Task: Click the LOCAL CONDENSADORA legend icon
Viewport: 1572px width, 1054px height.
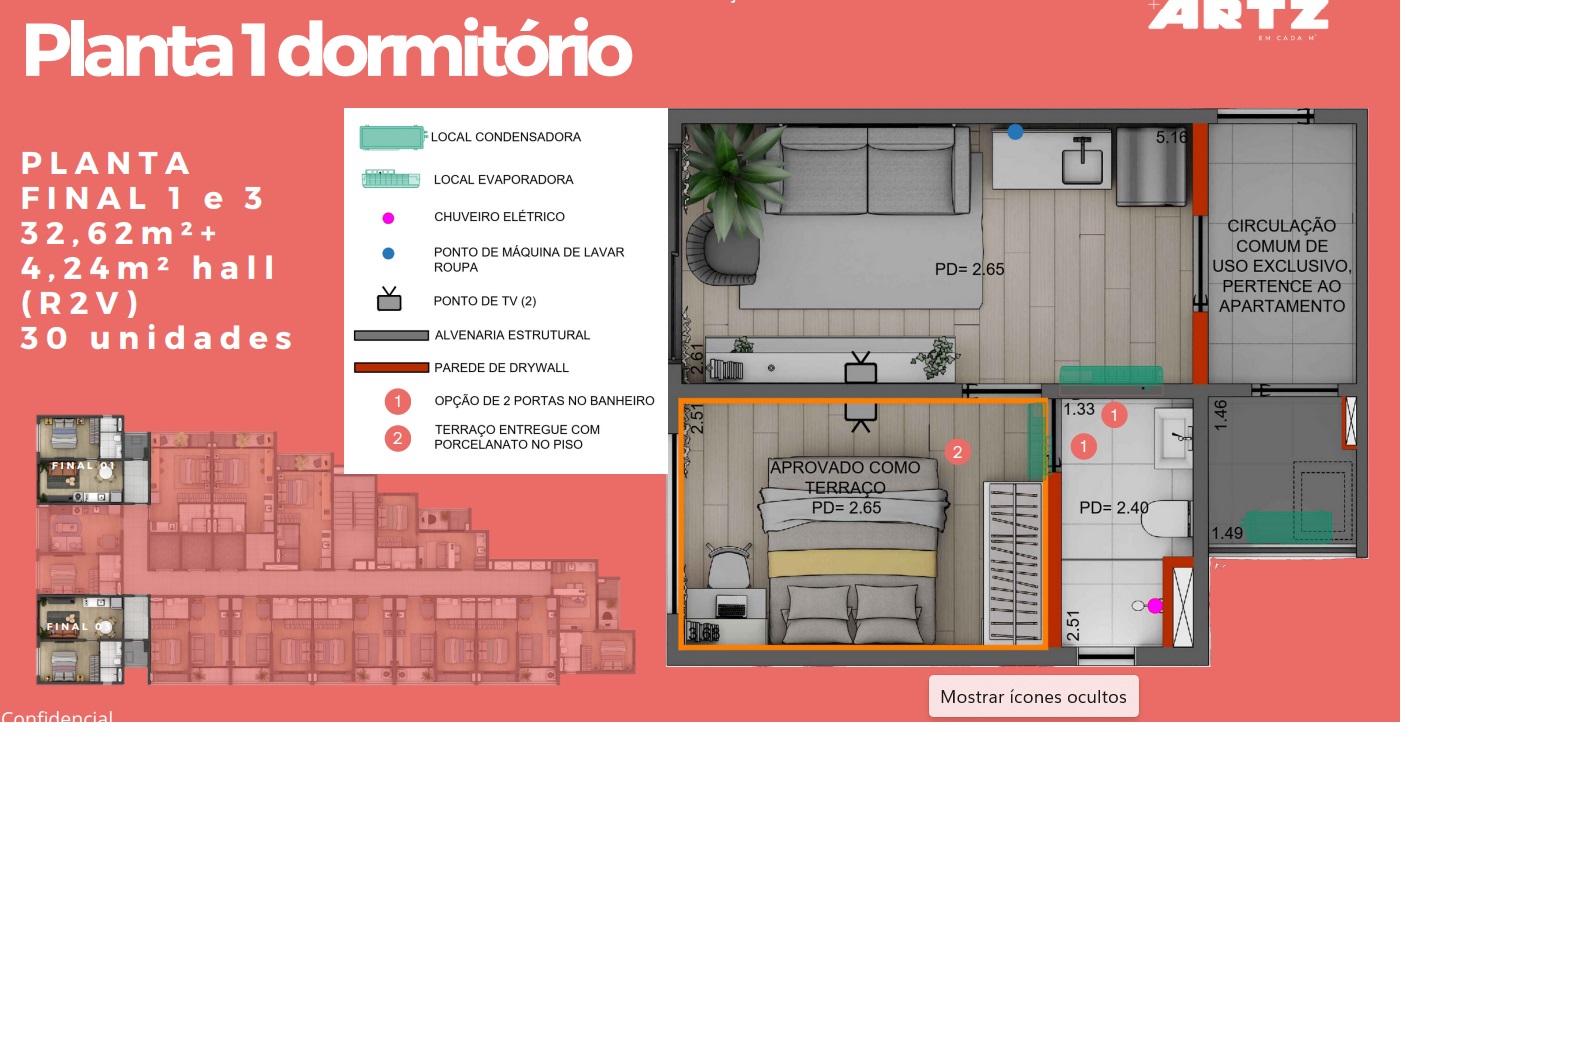Action: click(x=392, y=137)
